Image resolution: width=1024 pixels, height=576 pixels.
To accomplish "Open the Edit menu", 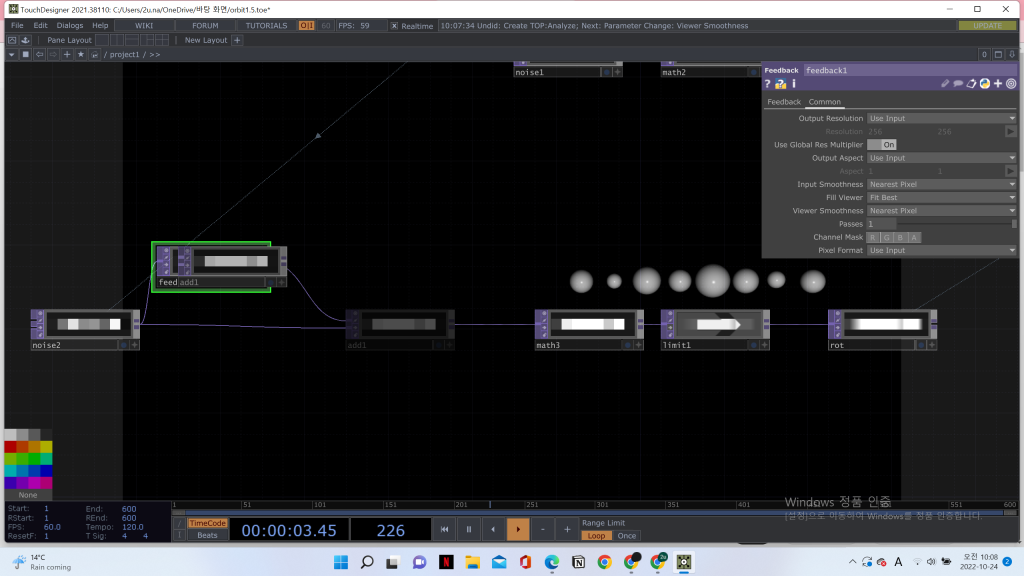I will point(40,25).
